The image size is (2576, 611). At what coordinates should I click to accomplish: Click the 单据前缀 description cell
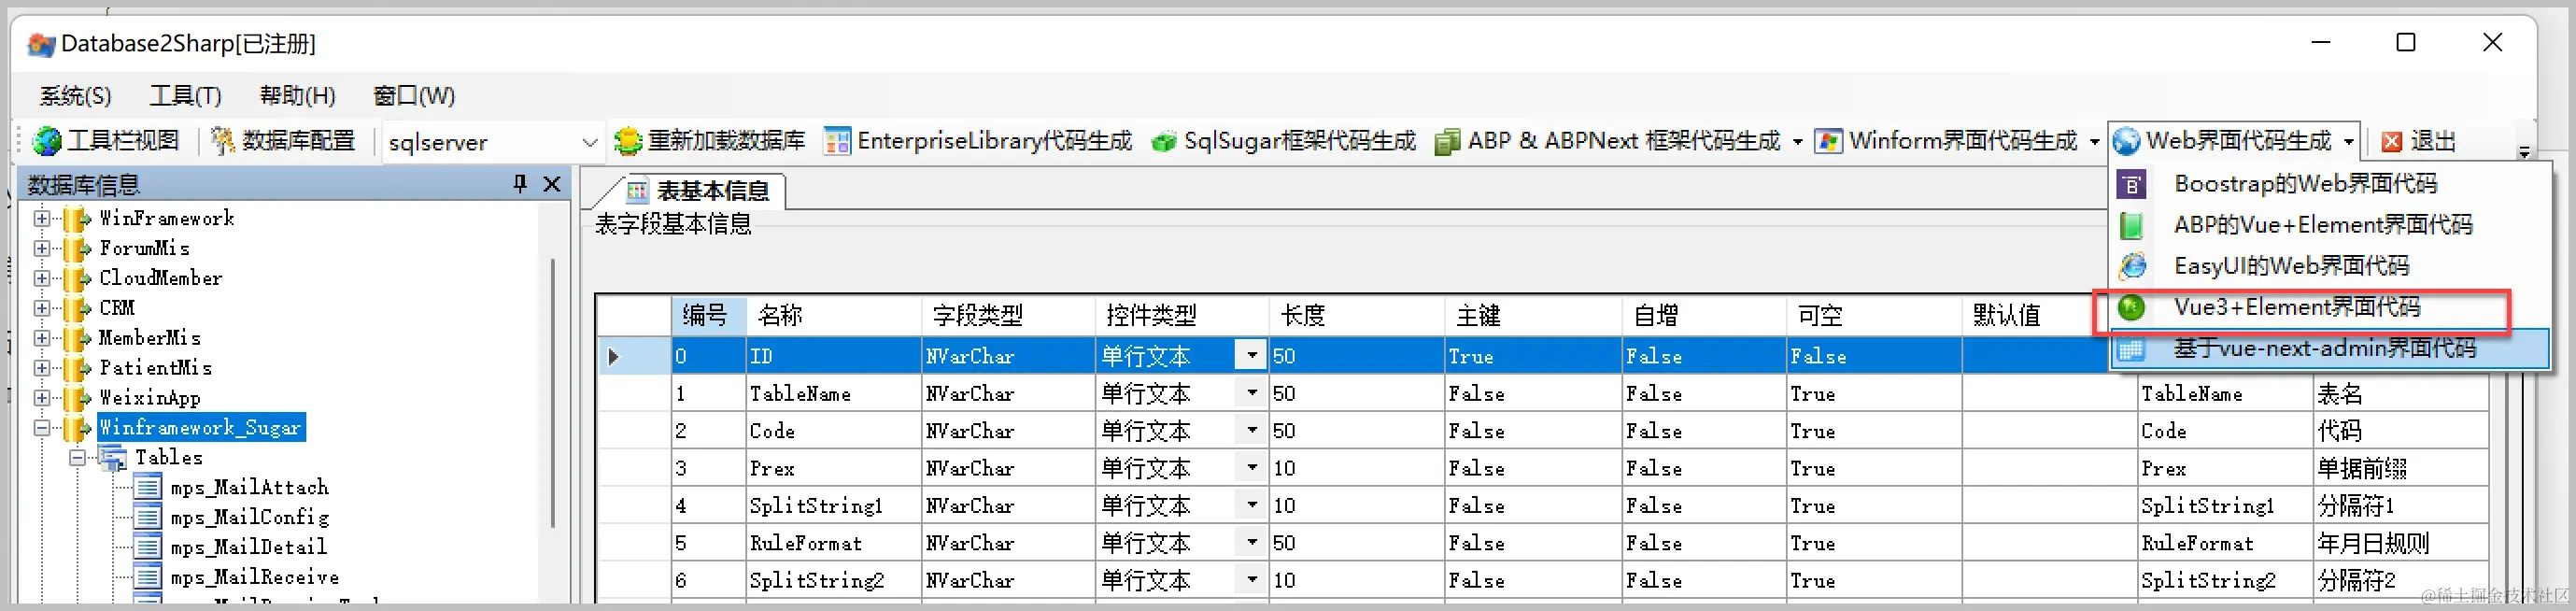click(x=2401, y=468)
